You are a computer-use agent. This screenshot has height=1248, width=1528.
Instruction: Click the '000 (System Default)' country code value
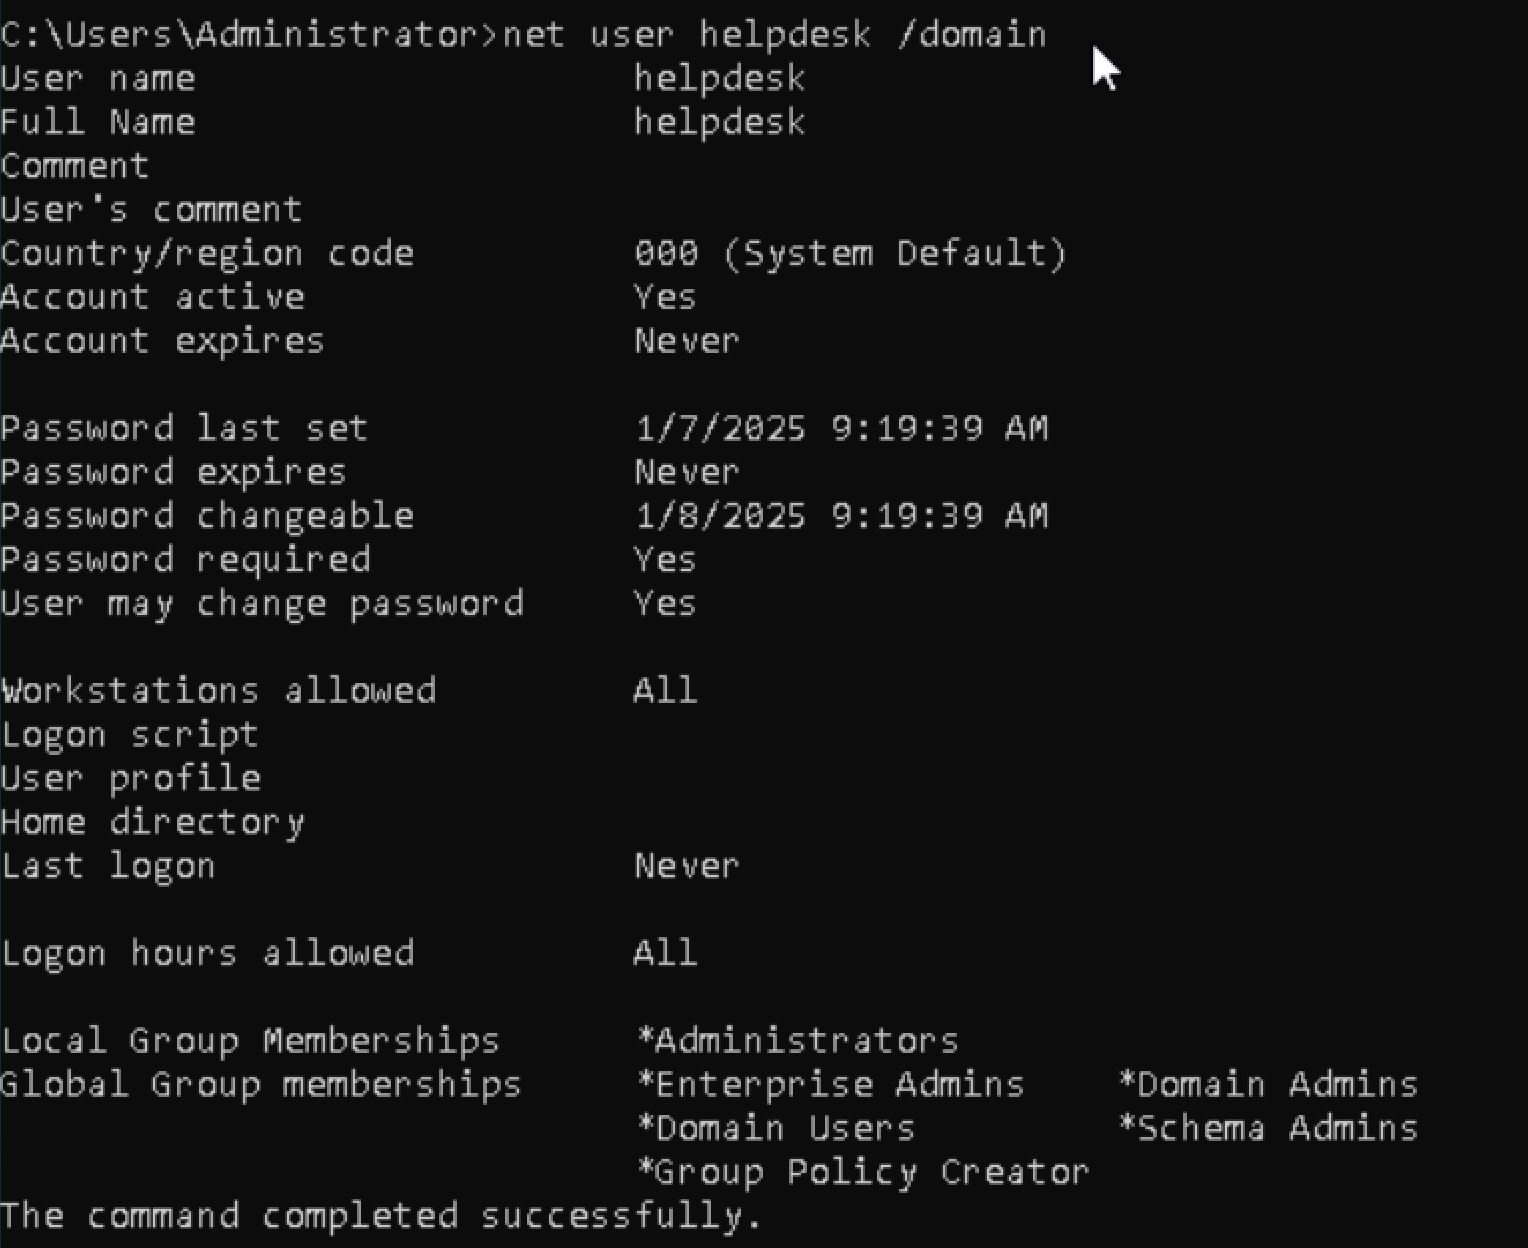(x=851, y=253)
